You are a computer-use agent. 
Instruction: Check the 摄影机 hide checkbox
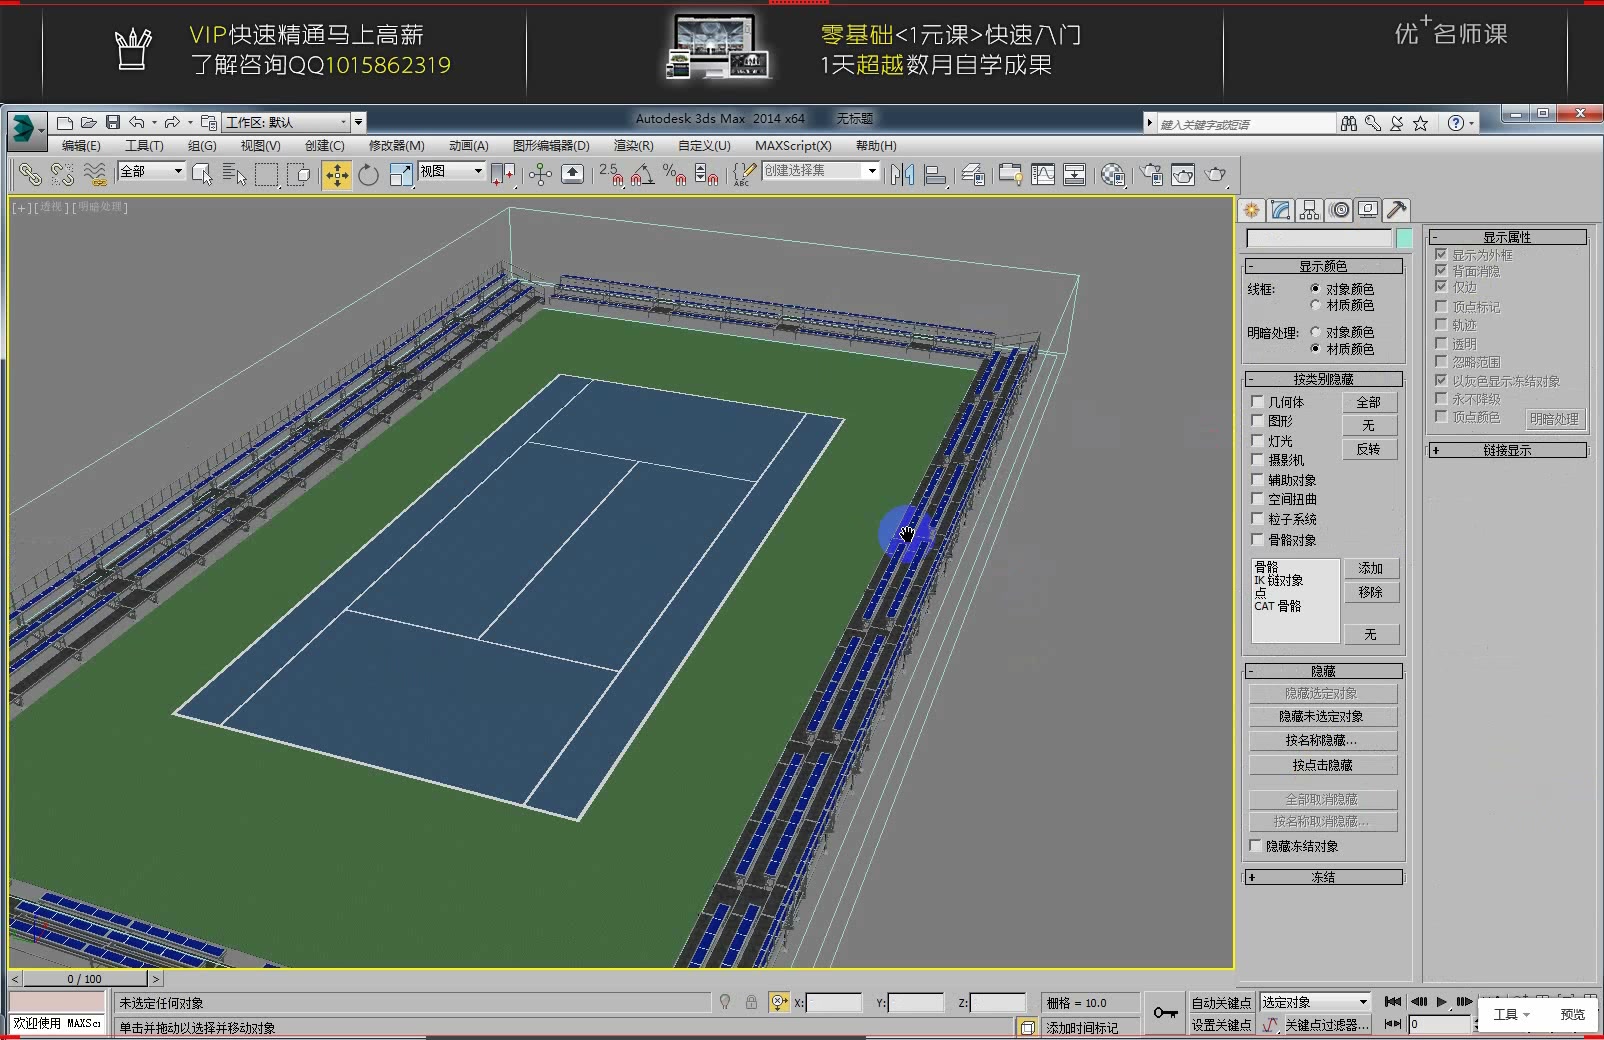click(1258, 459)
